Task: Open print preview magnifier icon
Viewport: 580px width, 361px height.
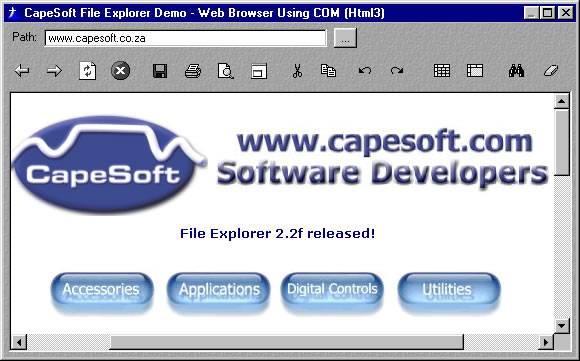Action: tap(226, 71)
